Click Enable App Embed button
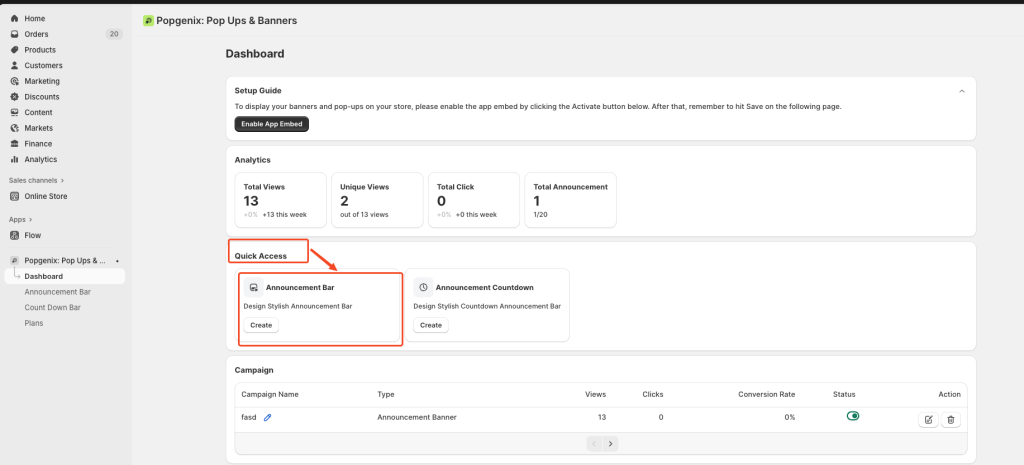Image resolution: width=1024 pixels, height=465 pixels. 272,124
